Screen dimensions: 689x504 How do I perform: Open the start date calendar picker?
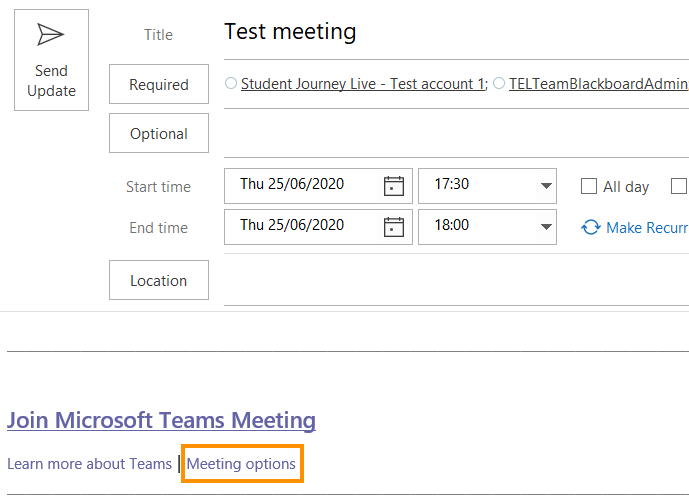coord(394,186)
